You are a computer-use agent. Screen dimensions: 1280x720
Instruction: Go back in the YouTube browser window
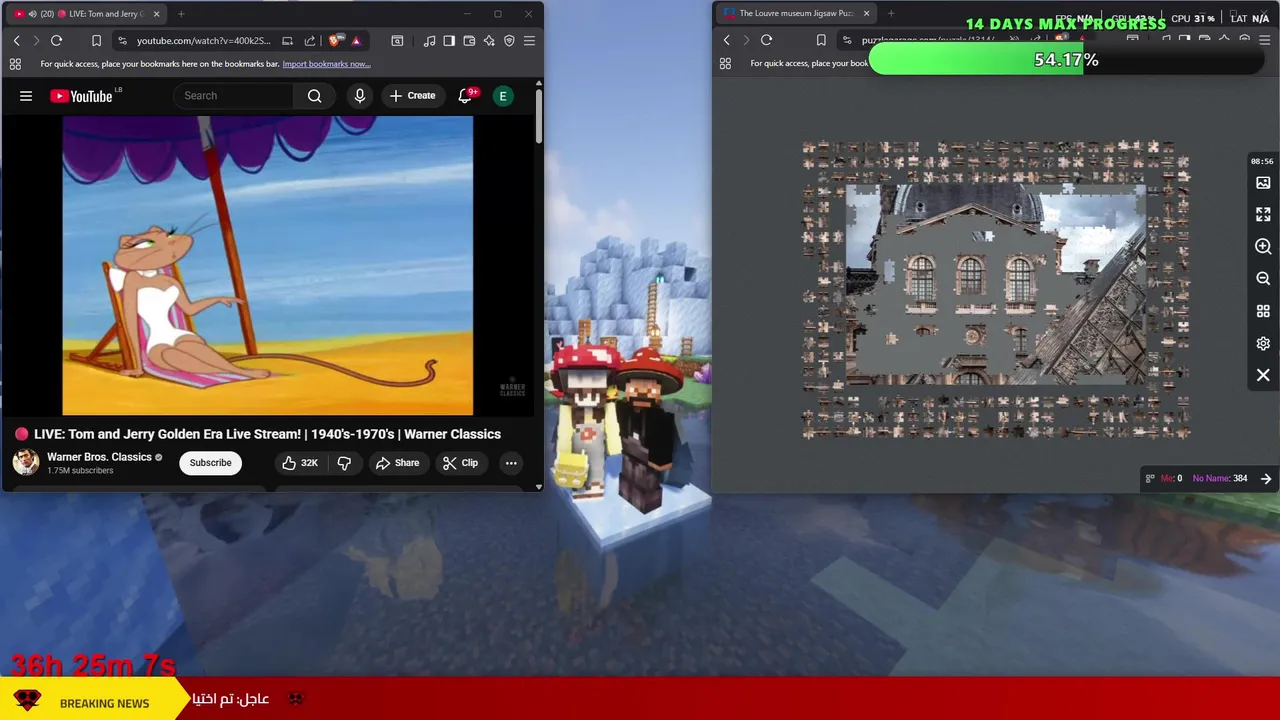coord(17,40)
